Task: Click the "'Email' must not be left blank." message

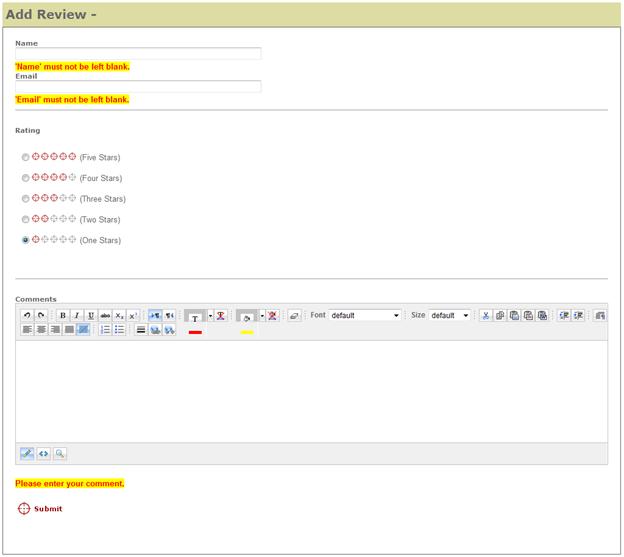Action: [x=72, y=99]
